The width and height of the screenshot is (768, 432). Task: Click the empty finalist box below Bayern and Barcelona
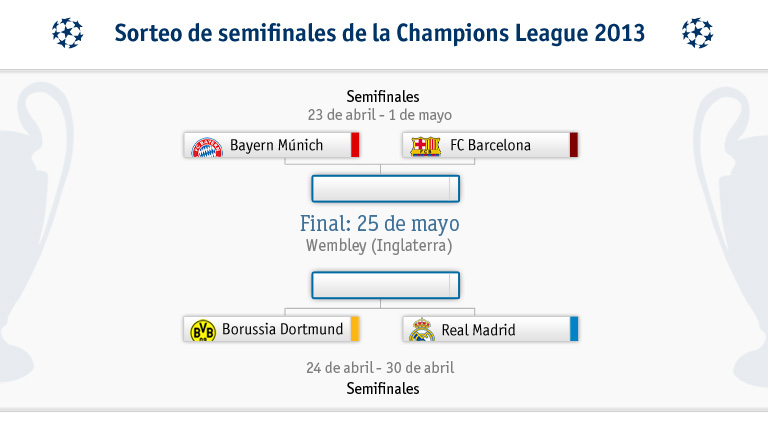[x=385, y=189]
